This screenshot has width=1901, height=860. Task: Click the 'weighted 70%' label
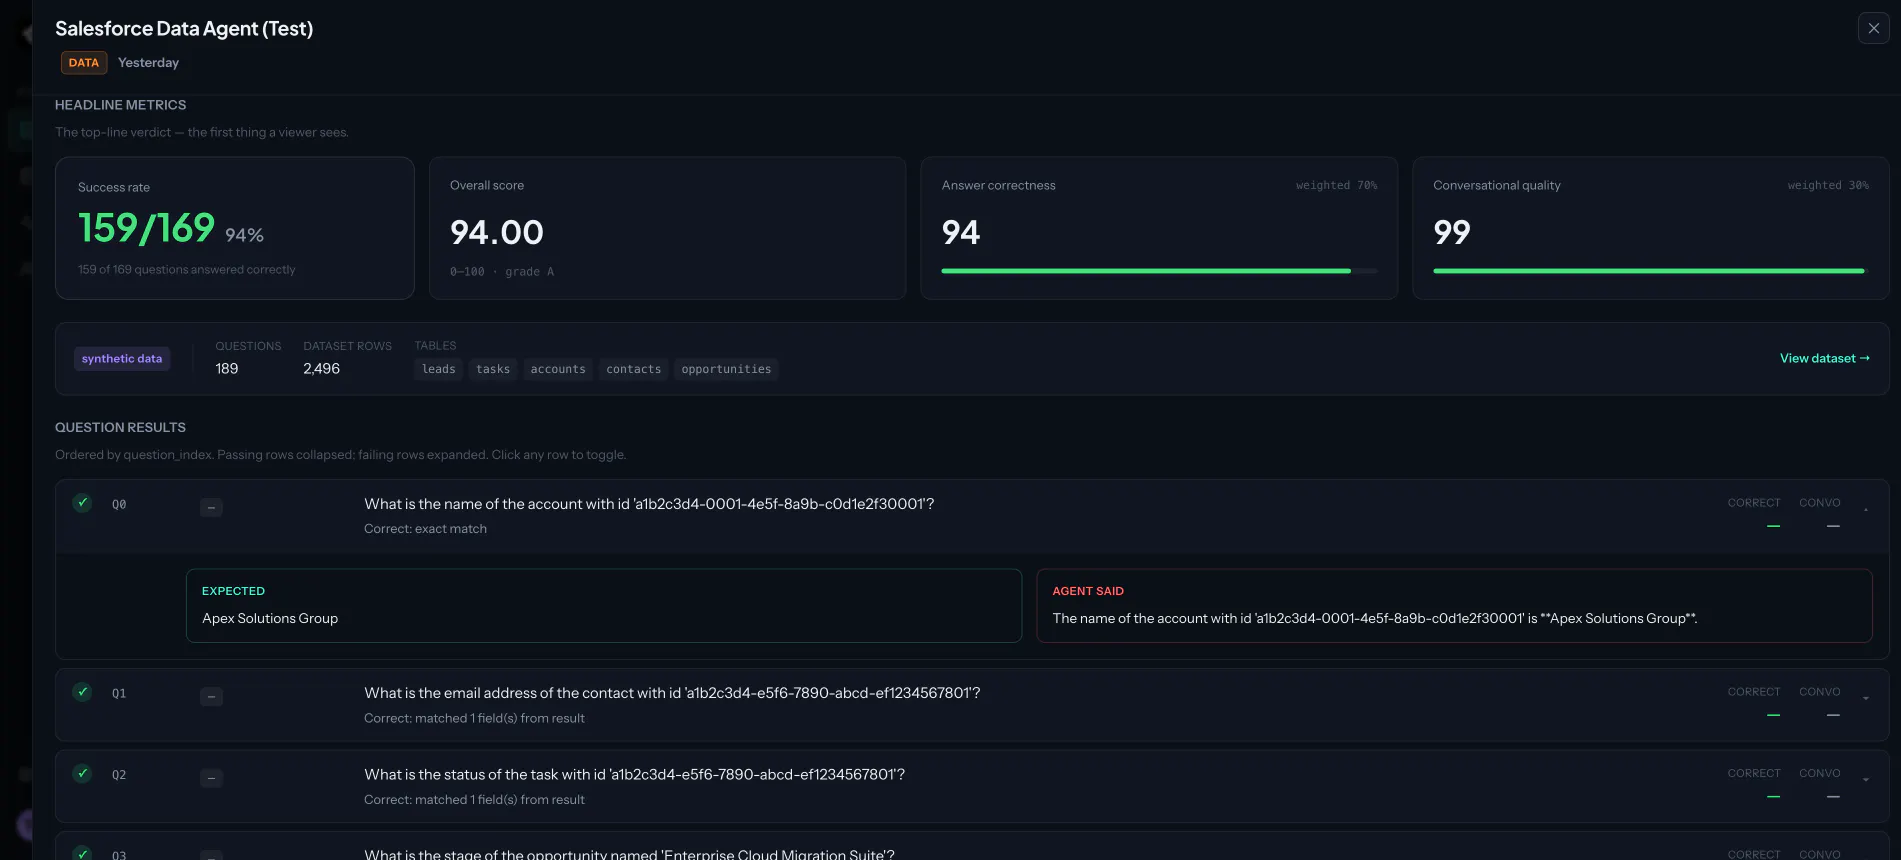(1336, 186)
